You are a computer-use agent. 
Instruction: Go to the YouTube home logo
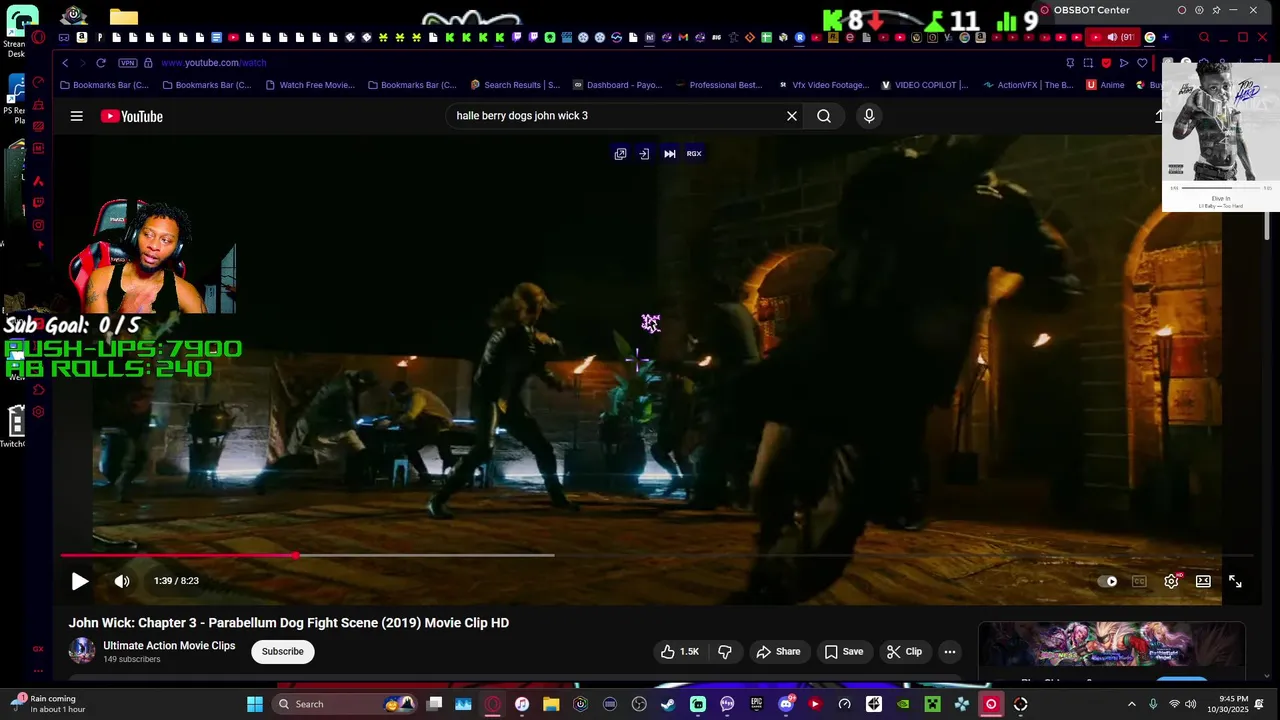click(x=131, y=116)
